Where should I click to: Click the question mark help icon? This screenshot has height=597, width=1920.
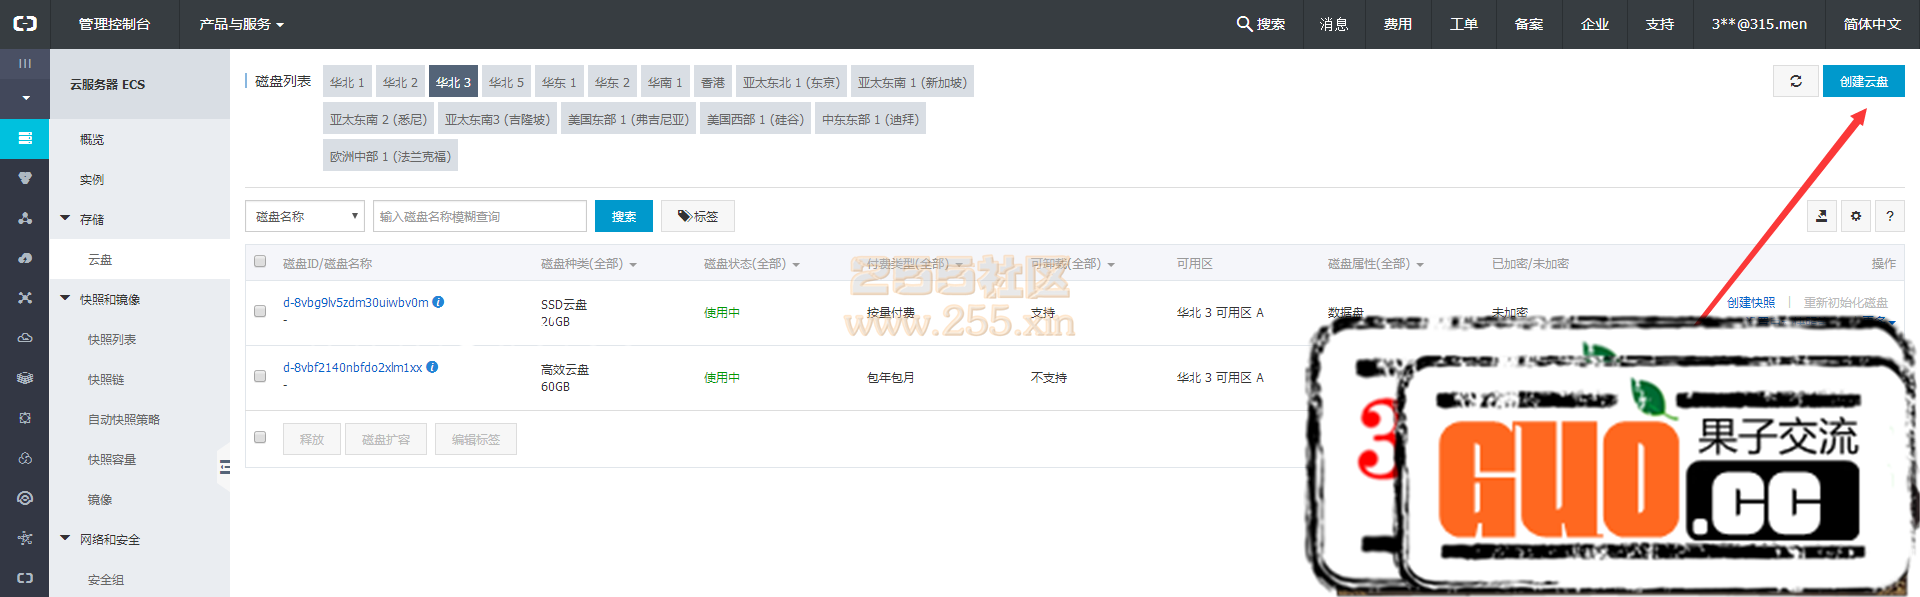[1889, 216]
